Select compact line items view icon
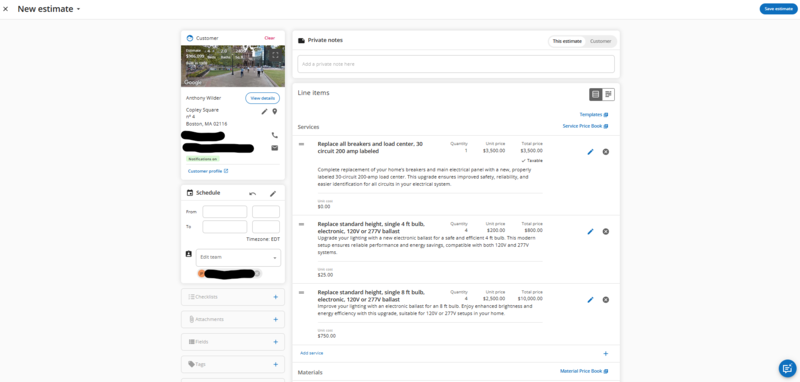 (608, 94)
